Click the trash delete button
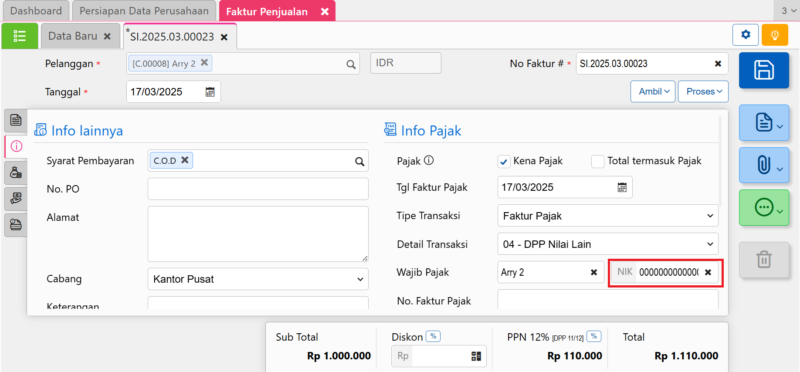 pos(764,260)
